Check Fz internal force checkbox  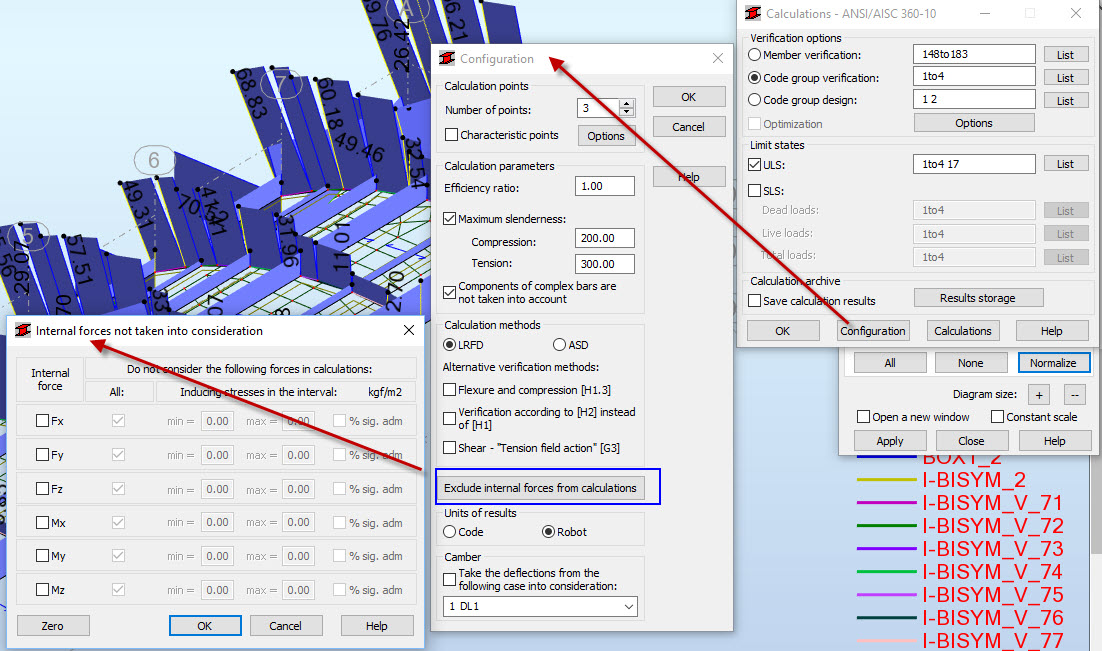point(42,489)
